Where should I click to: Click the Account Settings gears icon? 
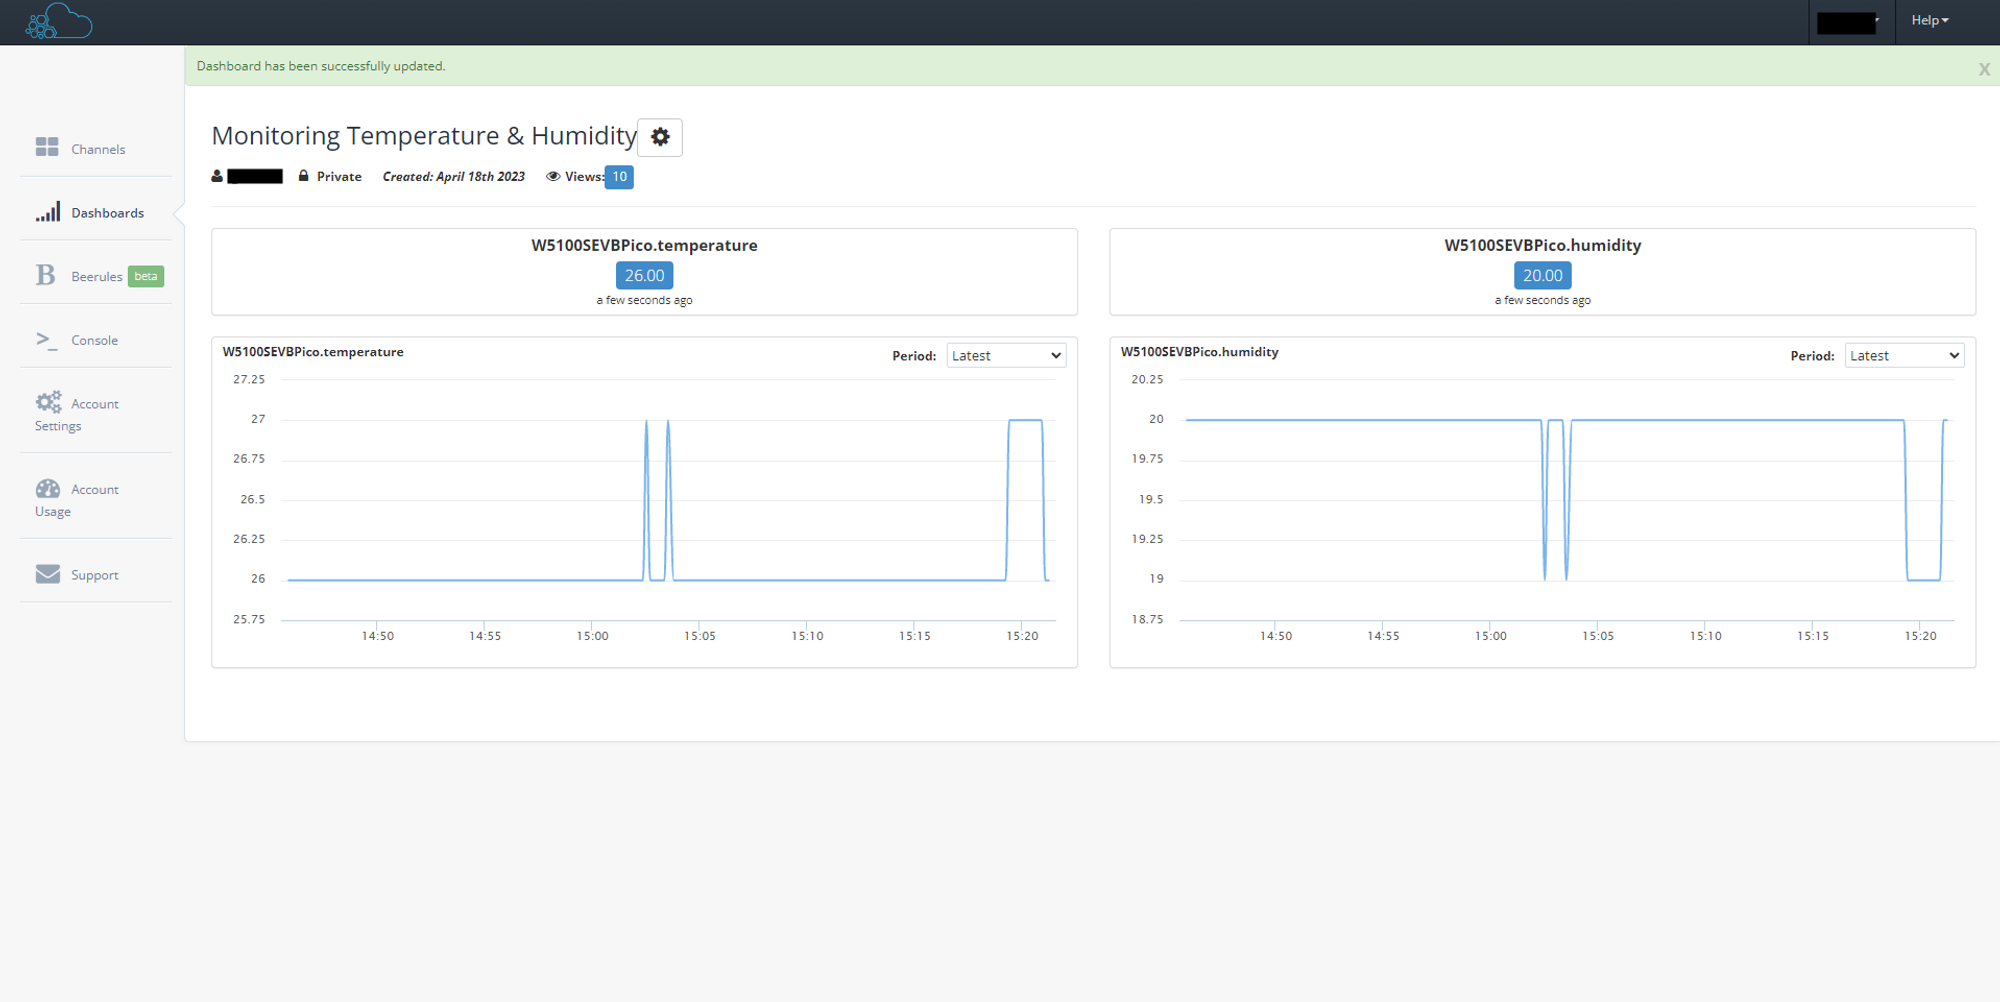click(48, 402)
